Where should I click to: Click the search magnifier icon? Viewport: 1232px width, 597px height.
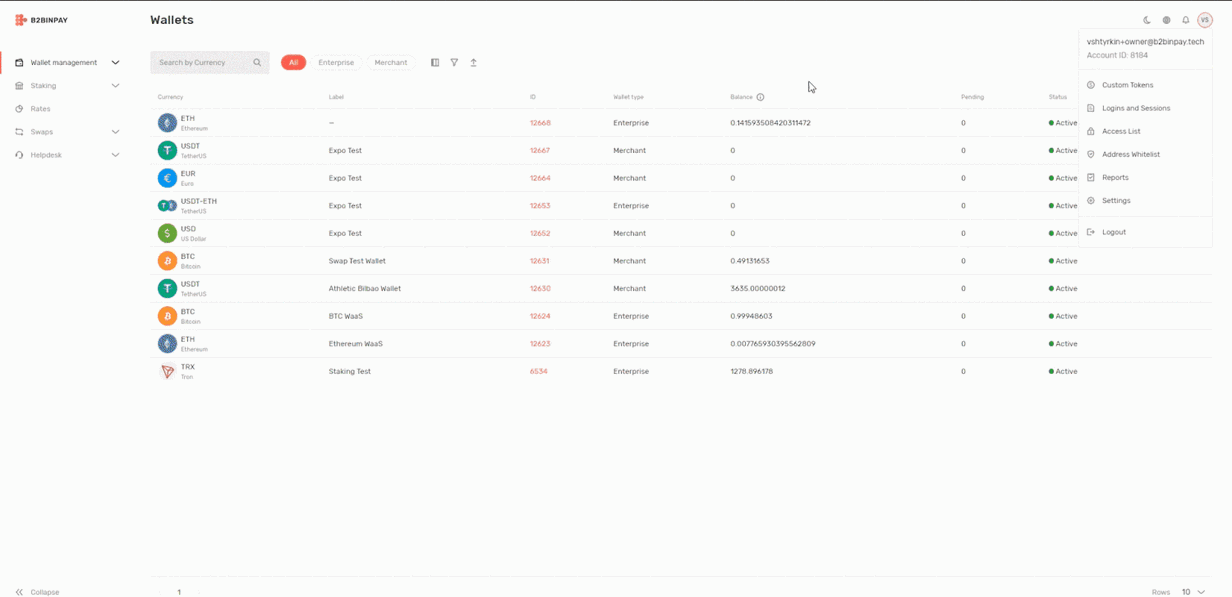(x=257, y=62)
